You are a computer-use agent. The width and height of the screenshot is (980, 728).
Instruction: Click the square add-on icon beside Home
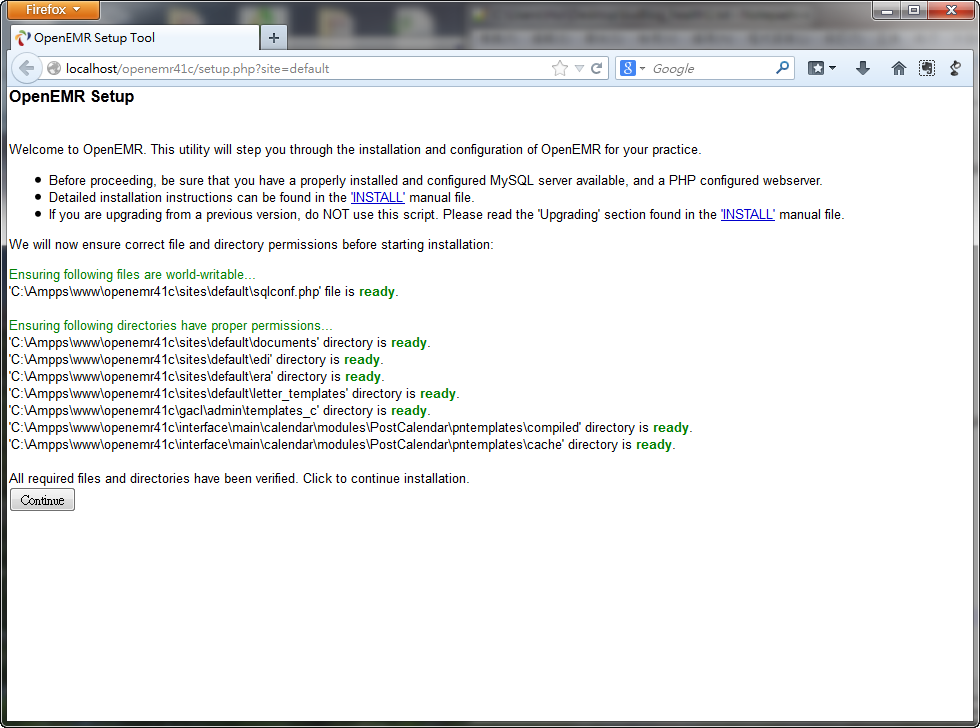point(927,68)
